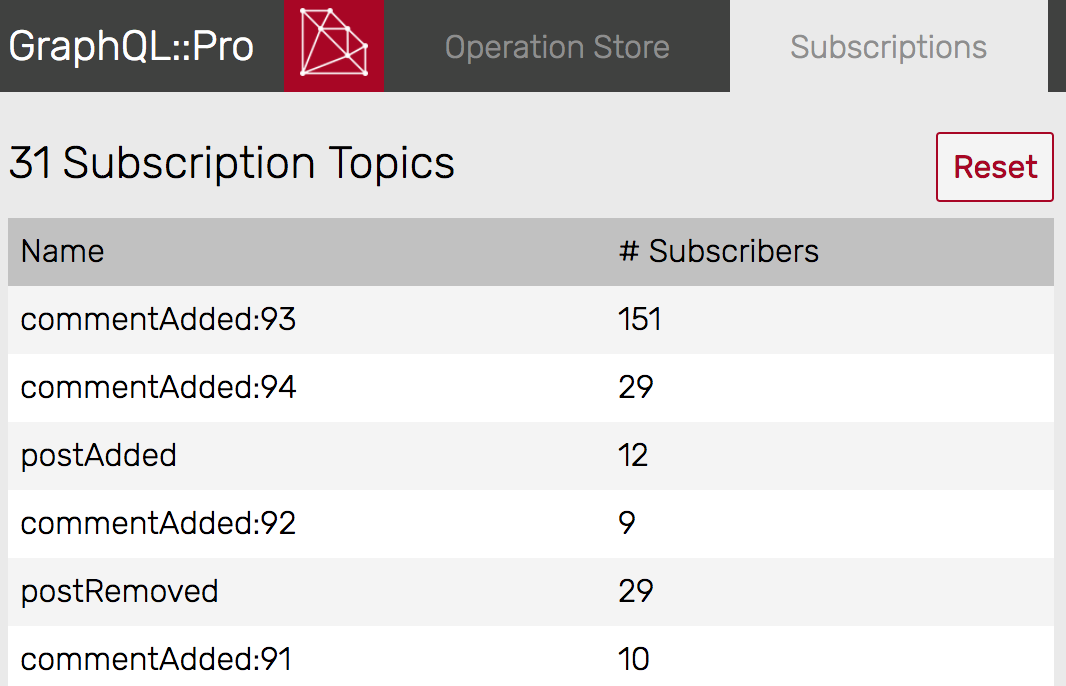Open the commentAdded:91 topic
The image size is (1066, 686).
point(158,659)
